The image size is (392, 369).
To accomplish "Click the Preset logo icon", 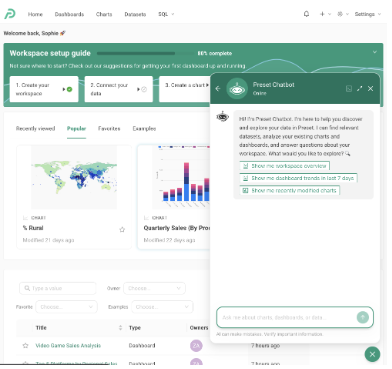I will point(10,14).
